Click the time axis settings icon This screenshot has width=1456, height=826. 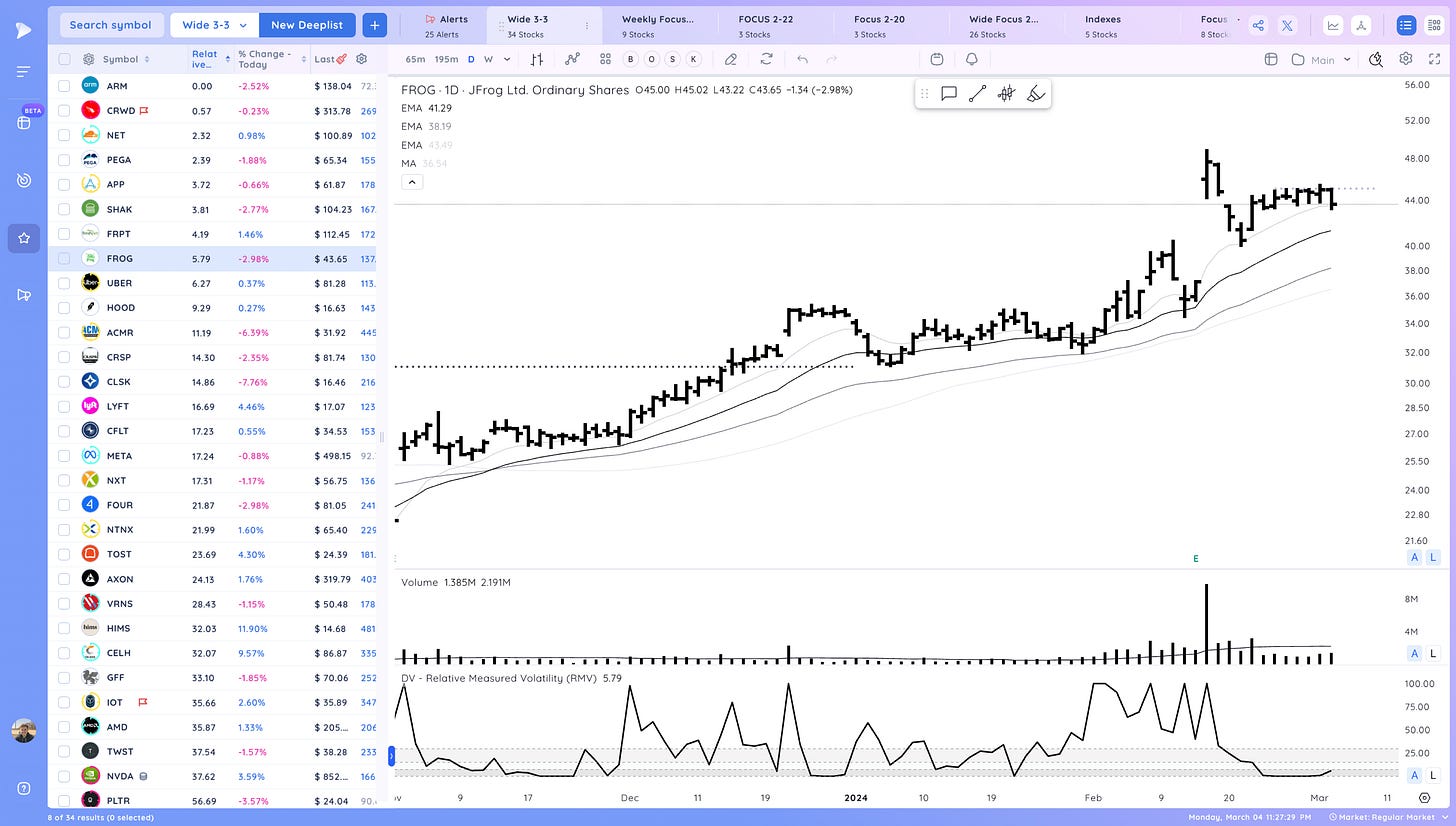coord(1425,798)
